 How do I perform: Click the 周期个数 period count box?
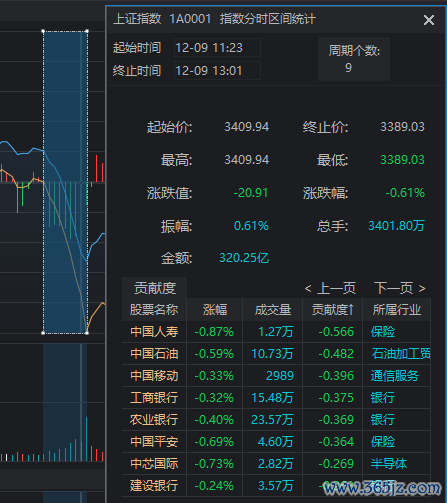(x=354, y=59)
